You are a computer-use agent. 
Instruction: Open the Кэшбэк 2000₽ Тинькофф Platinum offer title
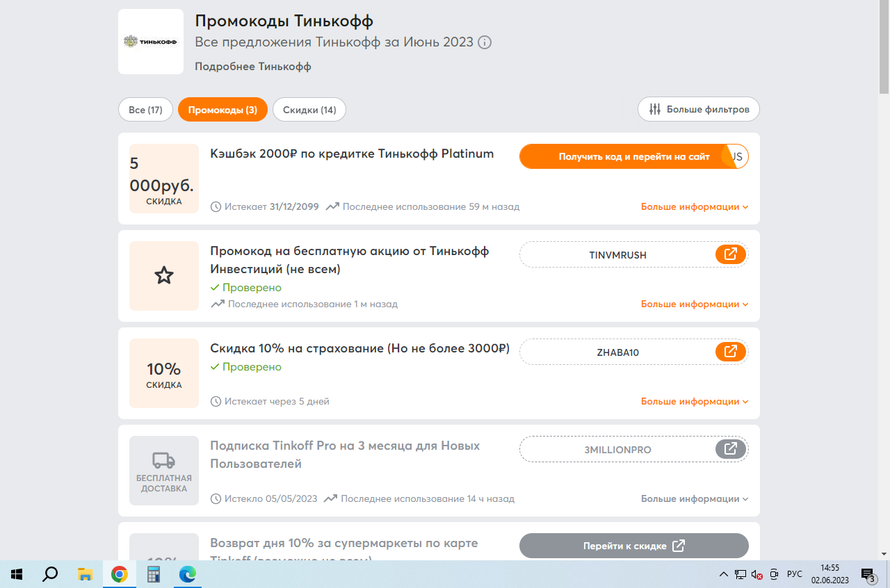pos(351,154)
